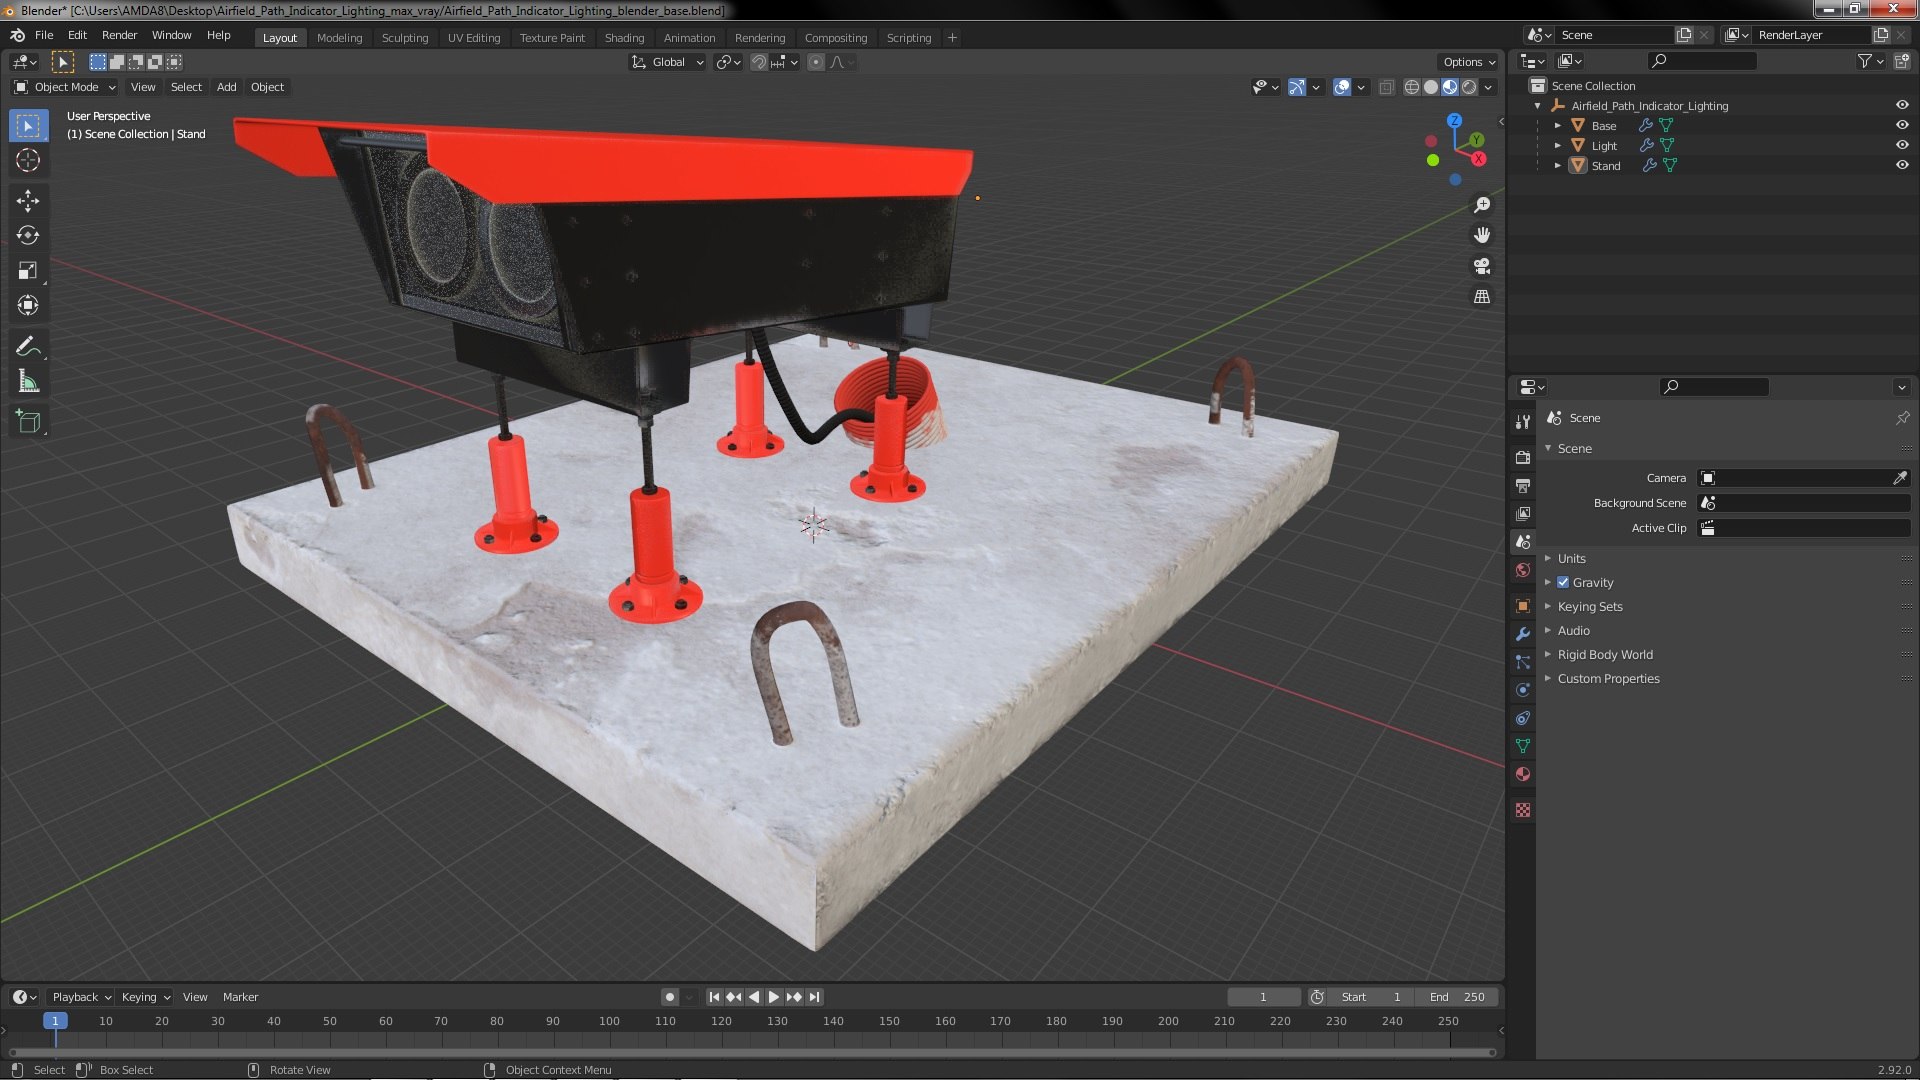This screenshot has height=1080, width=1920.
Task: Switch to the UV Editing workspace tab
Action: click(474, 38)
